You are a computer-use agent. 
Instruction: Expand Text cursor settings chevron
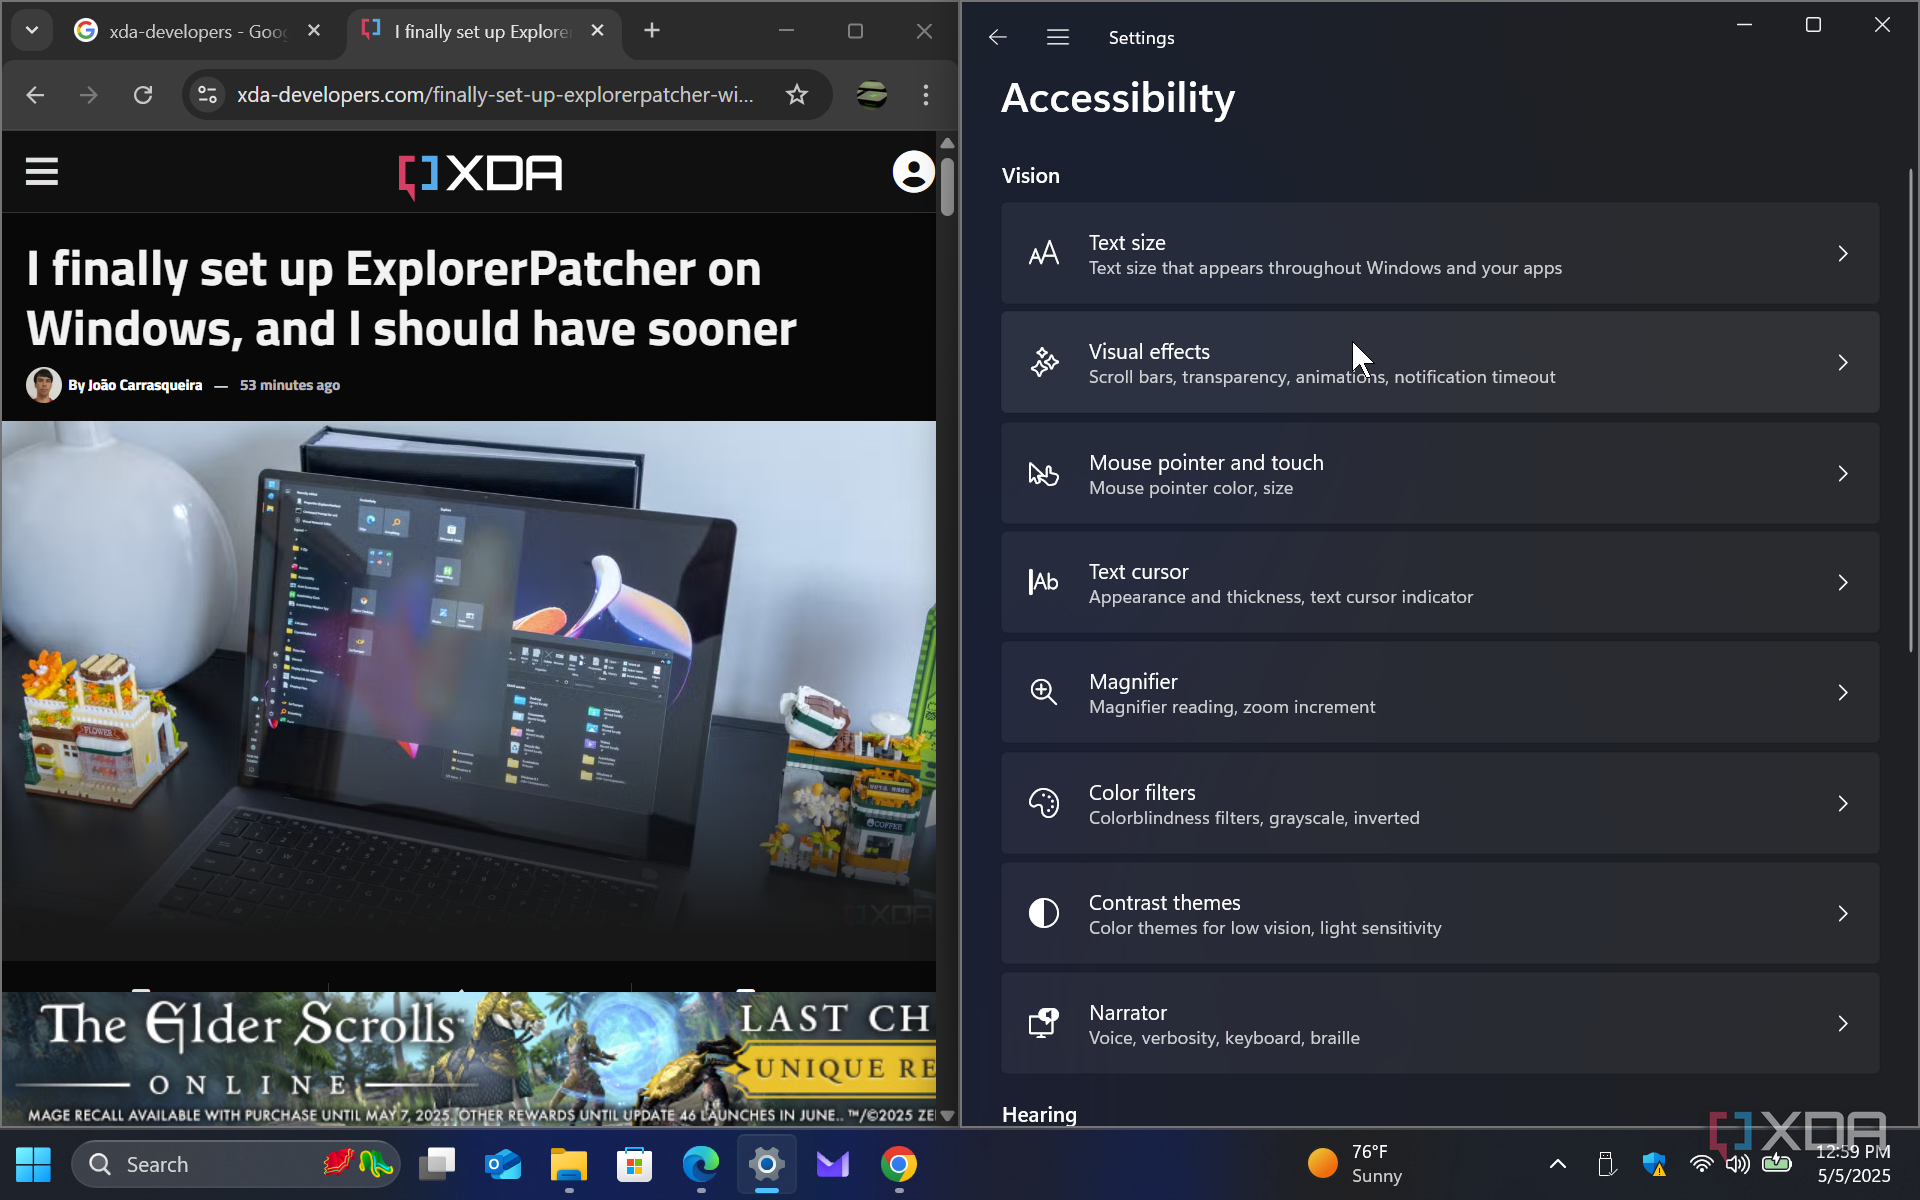click(1843, 583)
